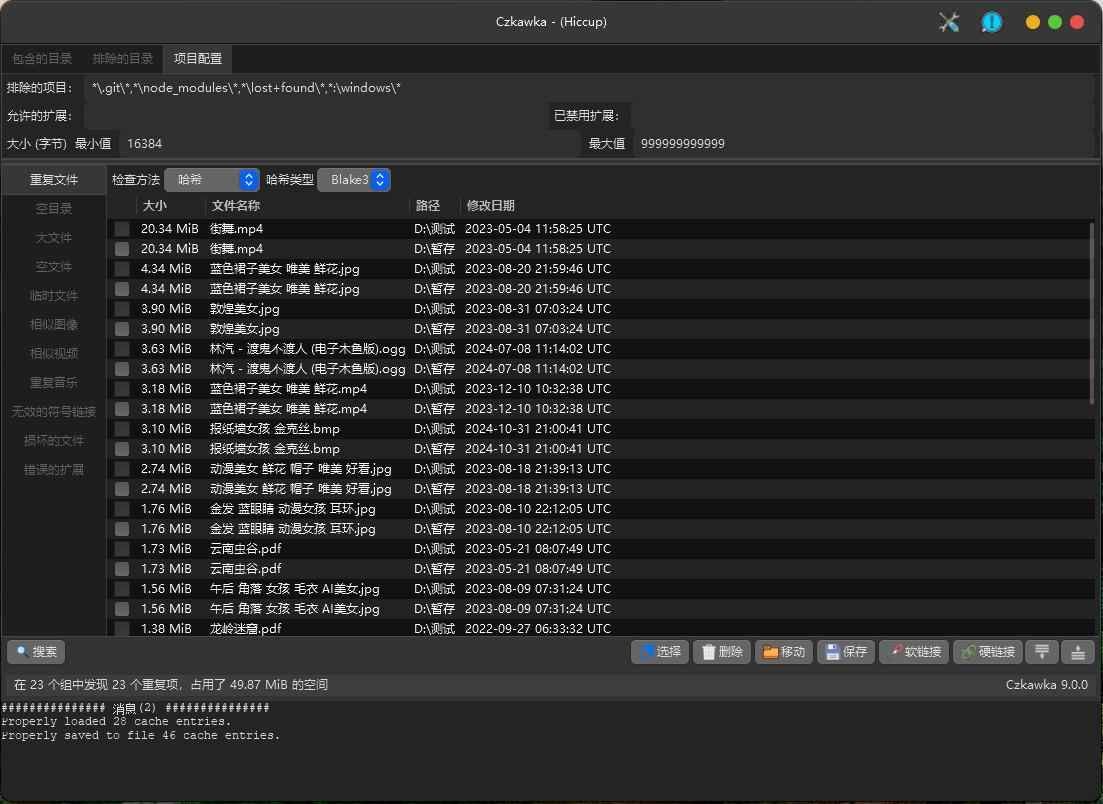Screen dimensions: 1103x804
Task: Click the Softlink (软链接) icon button
Action: coord(913,652)
